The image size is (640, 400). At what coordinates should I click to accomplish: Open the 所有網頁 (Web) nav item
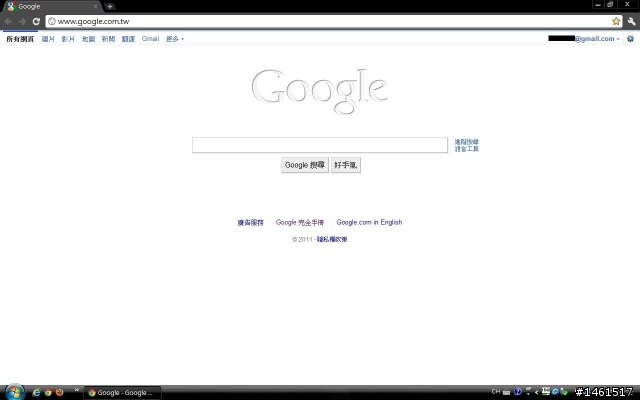20,39
